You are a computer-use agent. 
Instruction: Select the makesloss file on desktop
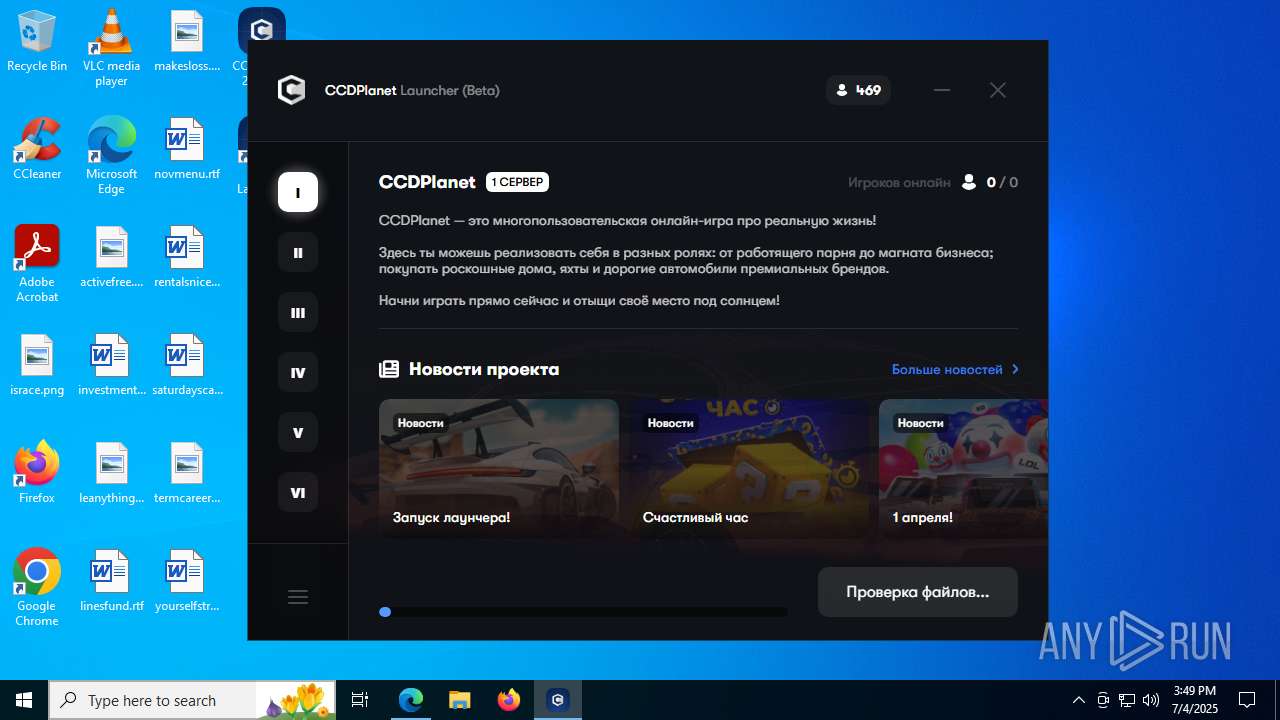coord(186,42)
